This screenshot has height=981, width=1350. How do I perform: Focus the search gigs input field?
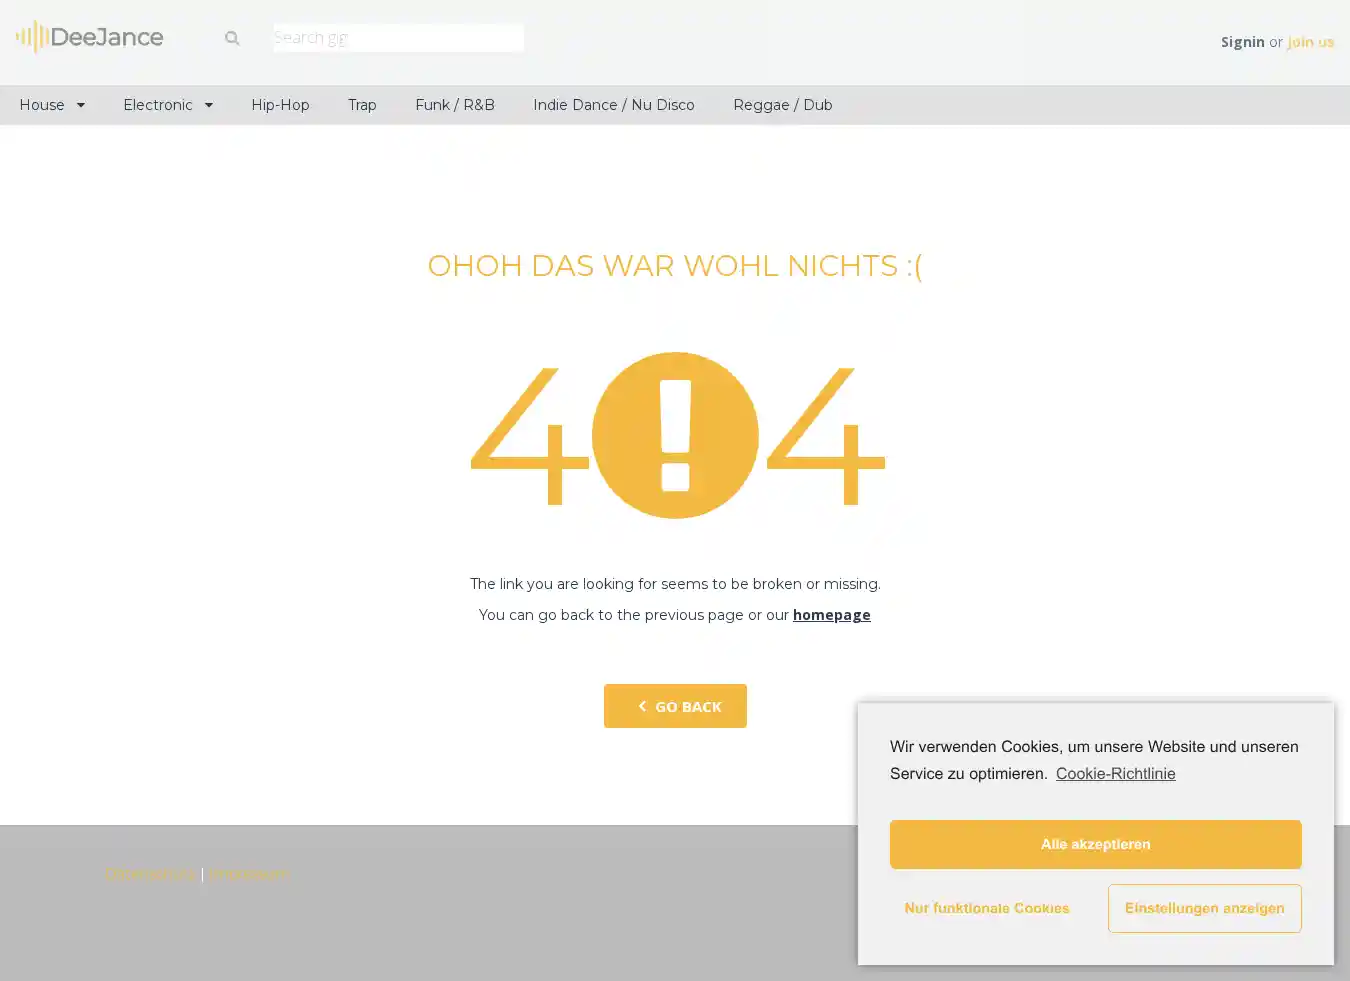pyautogui.click(x=398, y=38)
